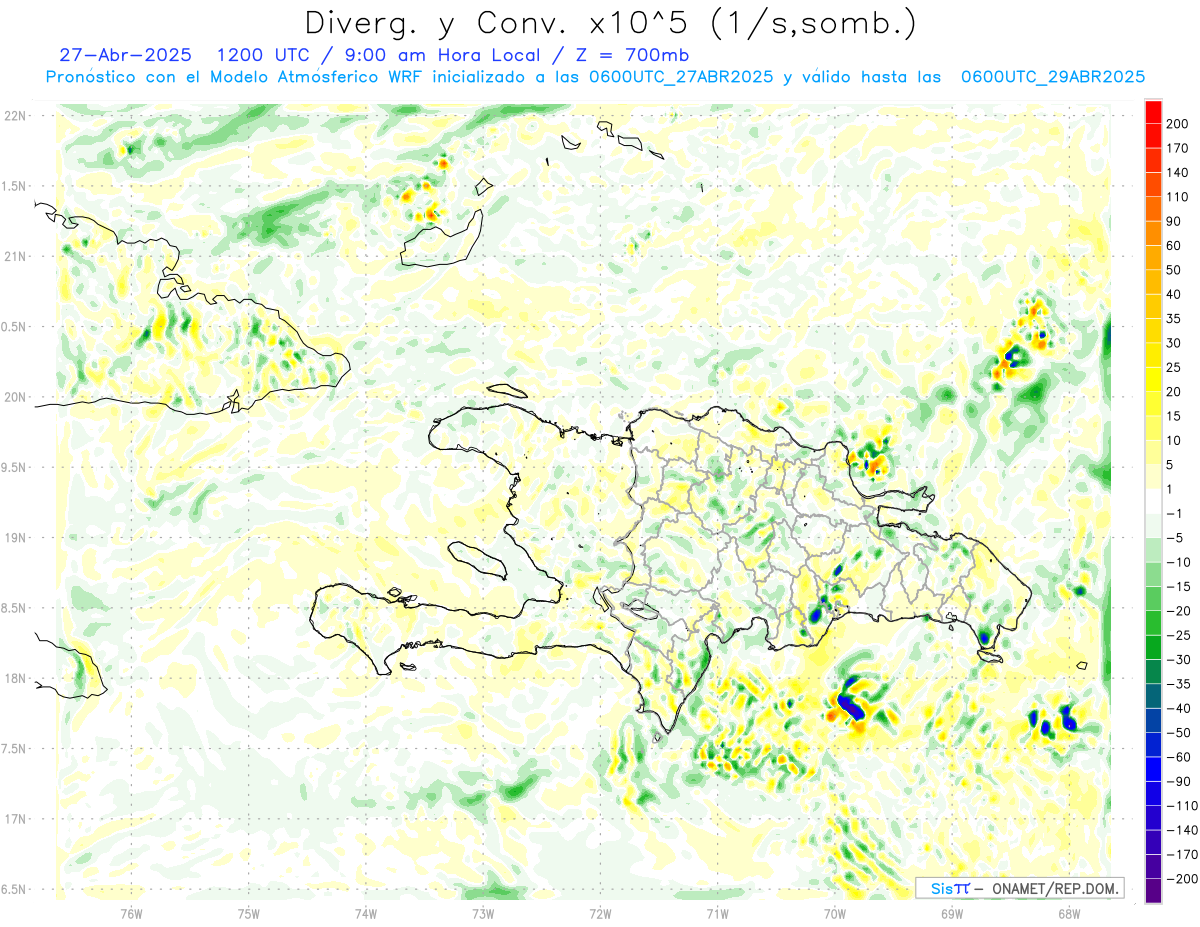Click the "200" value at top of color scale
Viewport: 1200px width, 927px height.
pyautogui.click(x=1177, y=124)
